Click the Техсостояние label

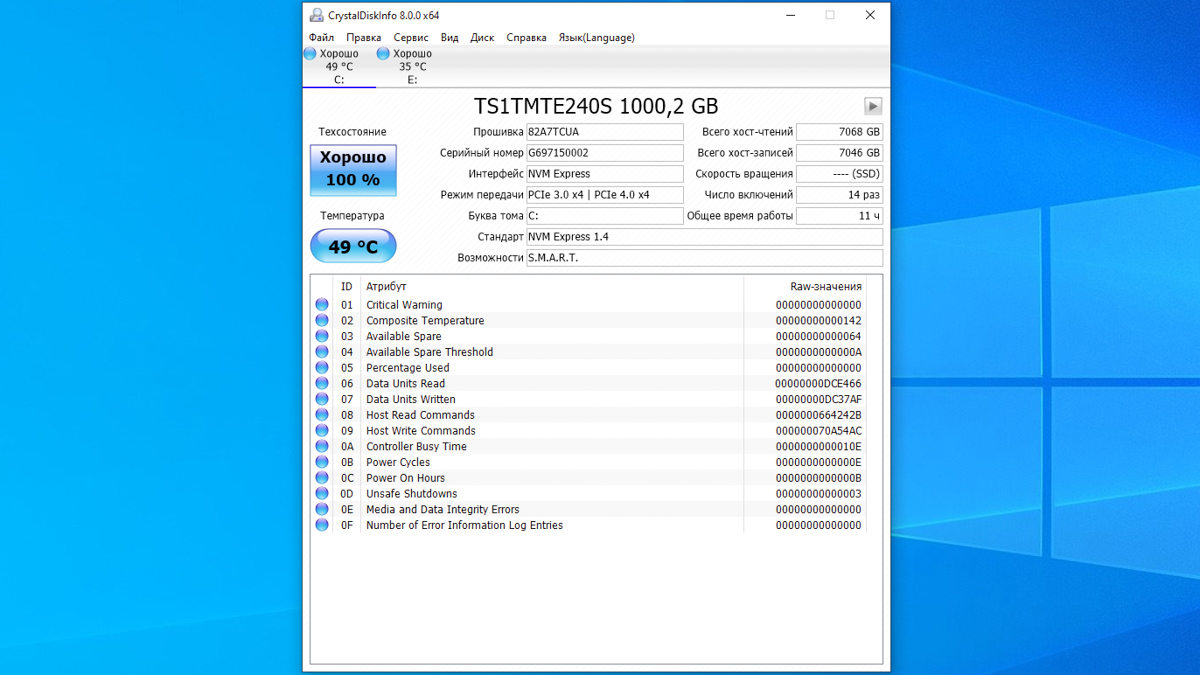click(x=352, y=132)
